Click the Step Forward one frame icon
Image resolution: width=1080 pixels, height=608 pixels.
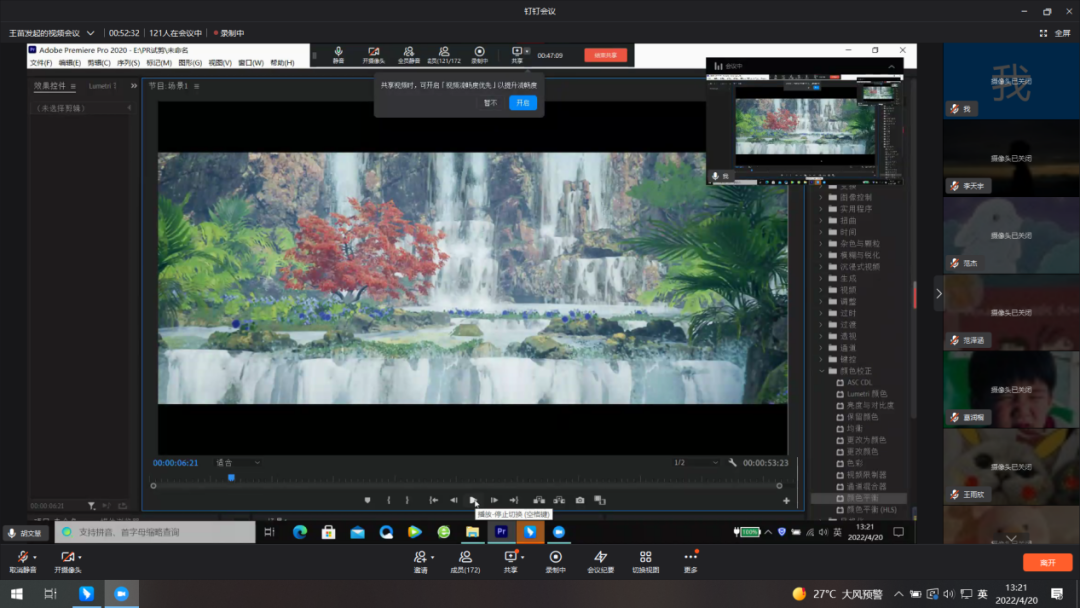point(494,500)
